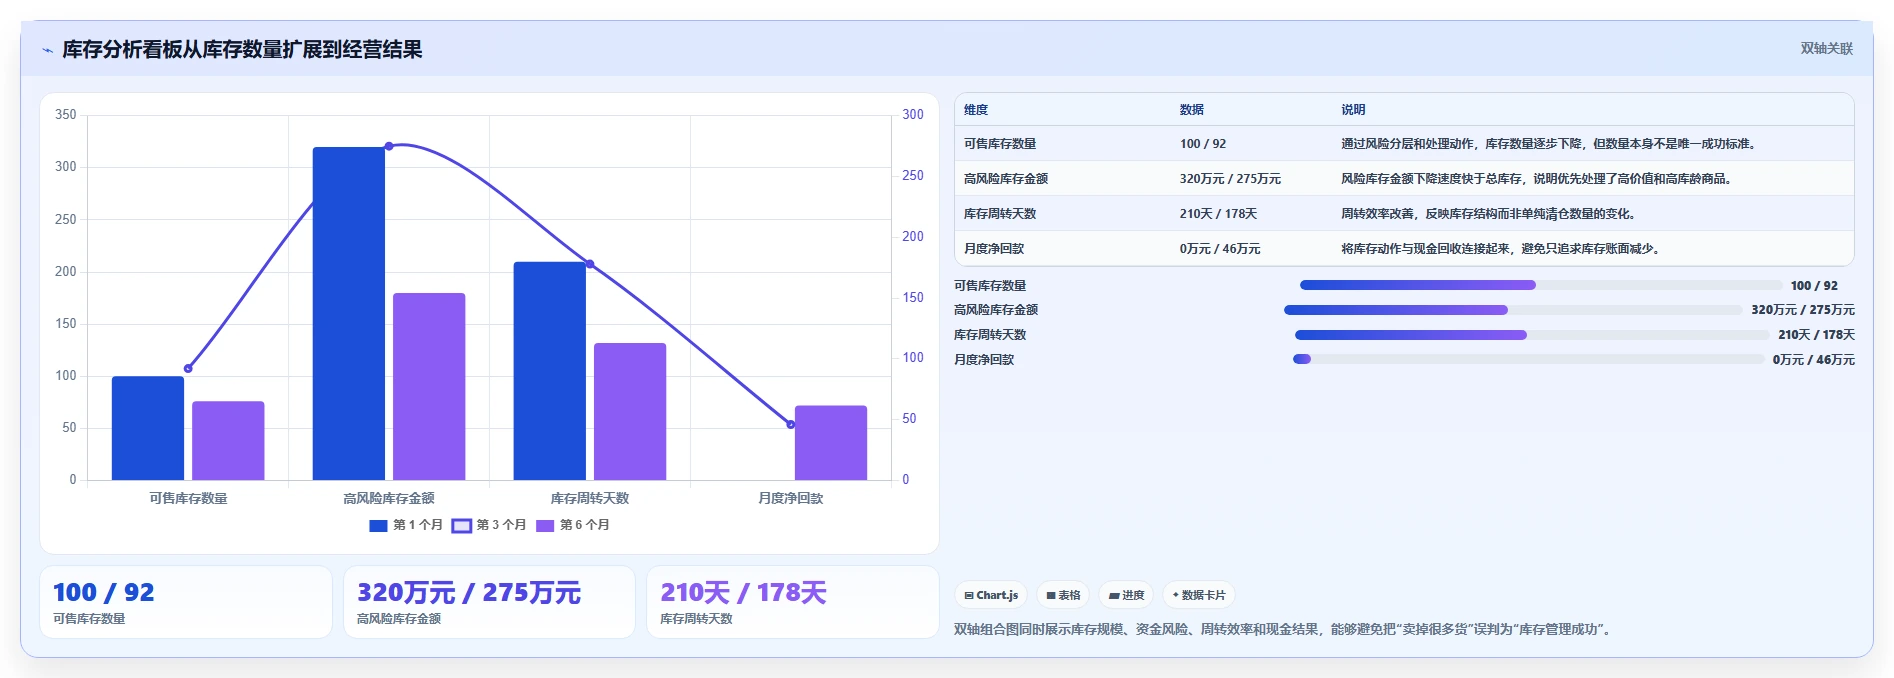Click the dashboard title 库存分析看板从库存数量扩展到经营结果
Image resolution: width=1894 pixels, height=678 pixels.
pyautogui.click(x=242, y=49)
